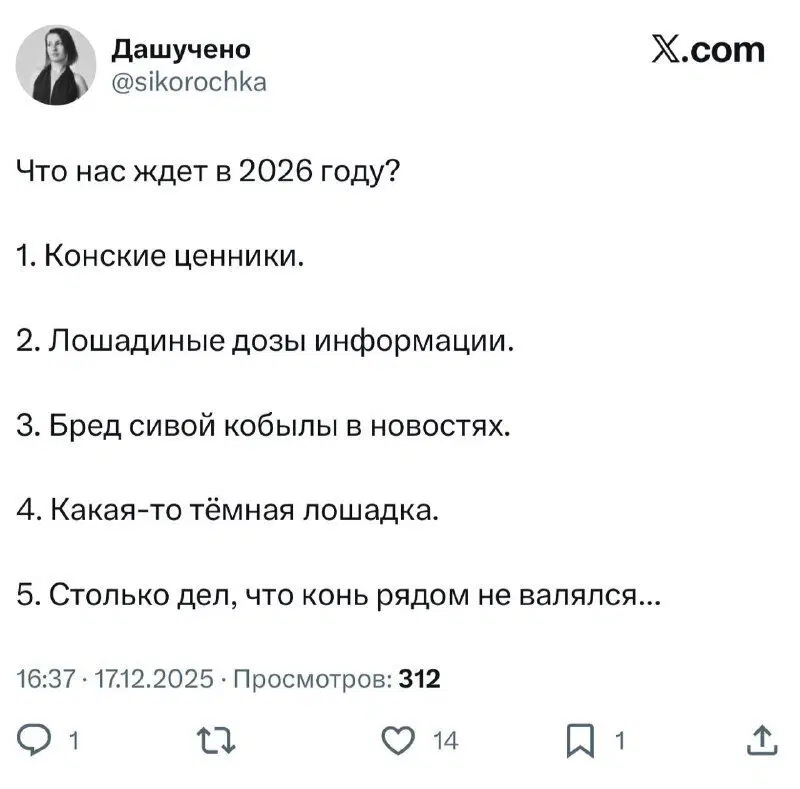Click the reply speech bubble icon
The image size is (800, 789).
[x=34, y=741]
